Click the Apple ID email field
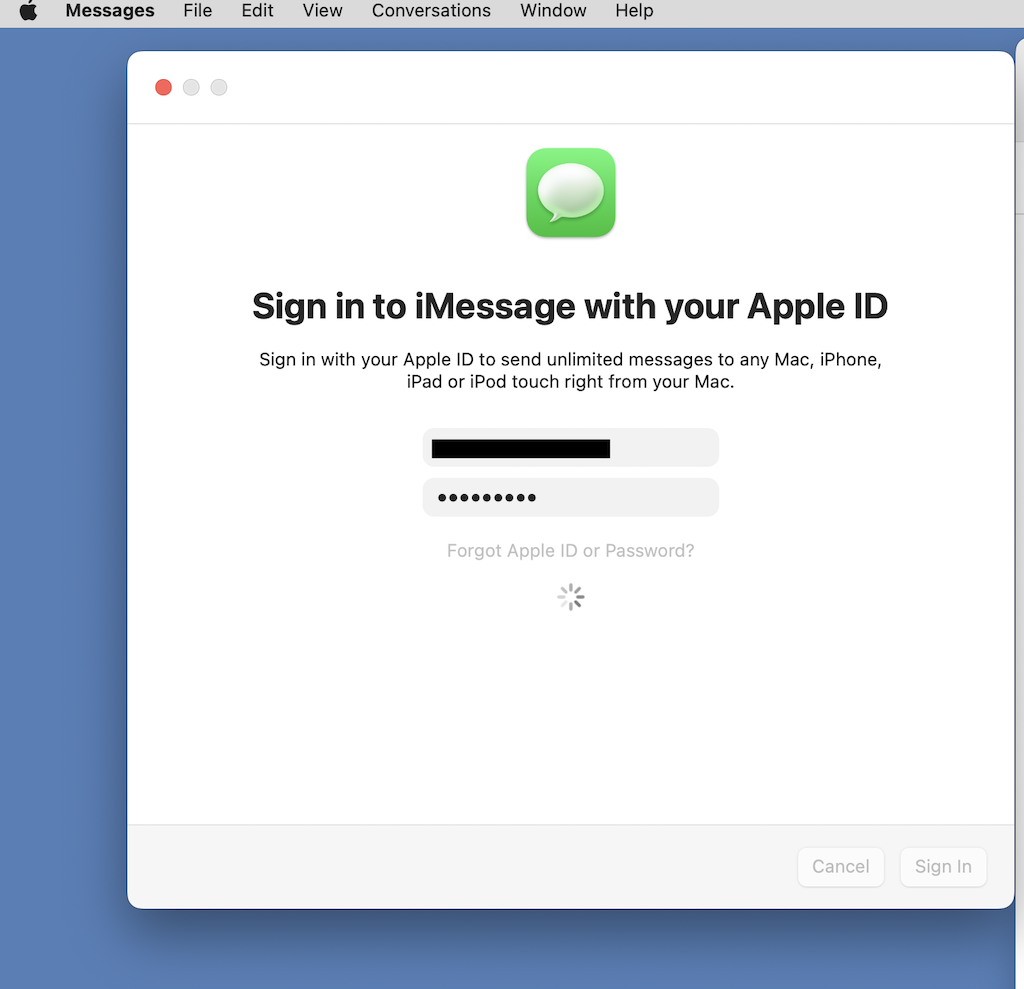Viewport: 1024px width, 989px height. coord(571,447)
